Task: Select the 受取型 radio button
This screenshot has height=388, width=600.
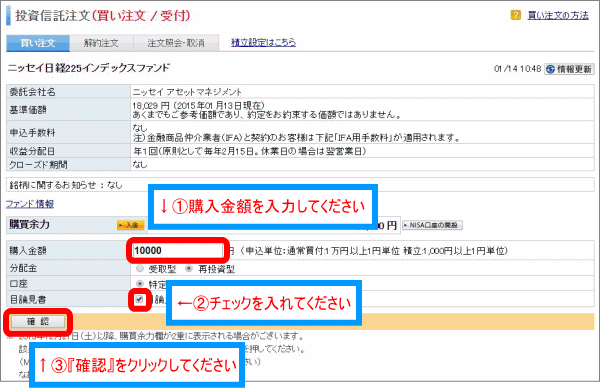Action: pyautogui.click(x=140, y=269)
